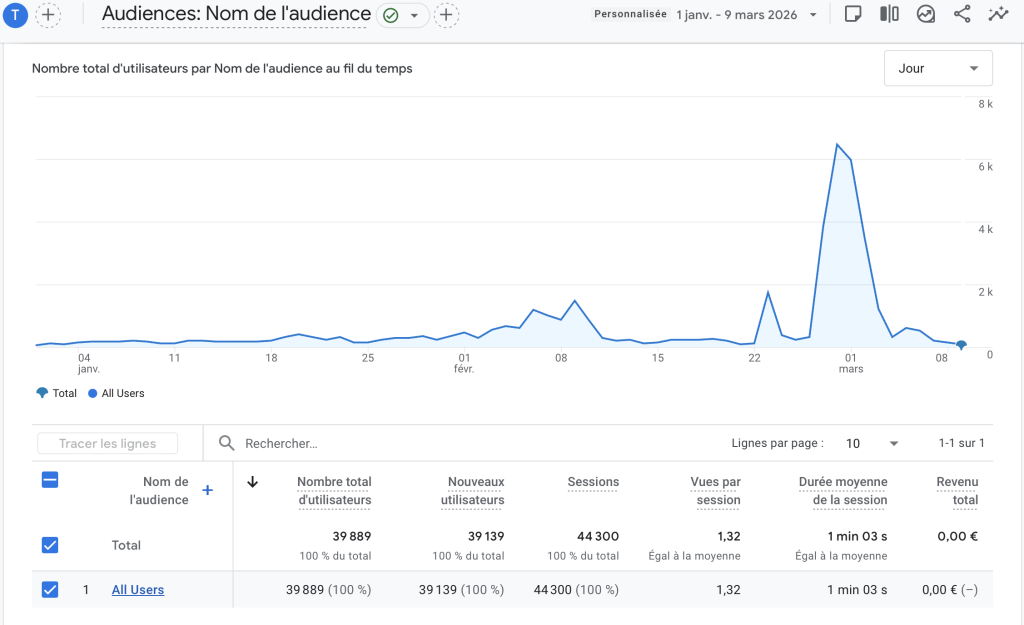Change the rows per page dropdown
Image resolution: width=1024 pixels, height=625 pixels.
(x=872, y=443)
